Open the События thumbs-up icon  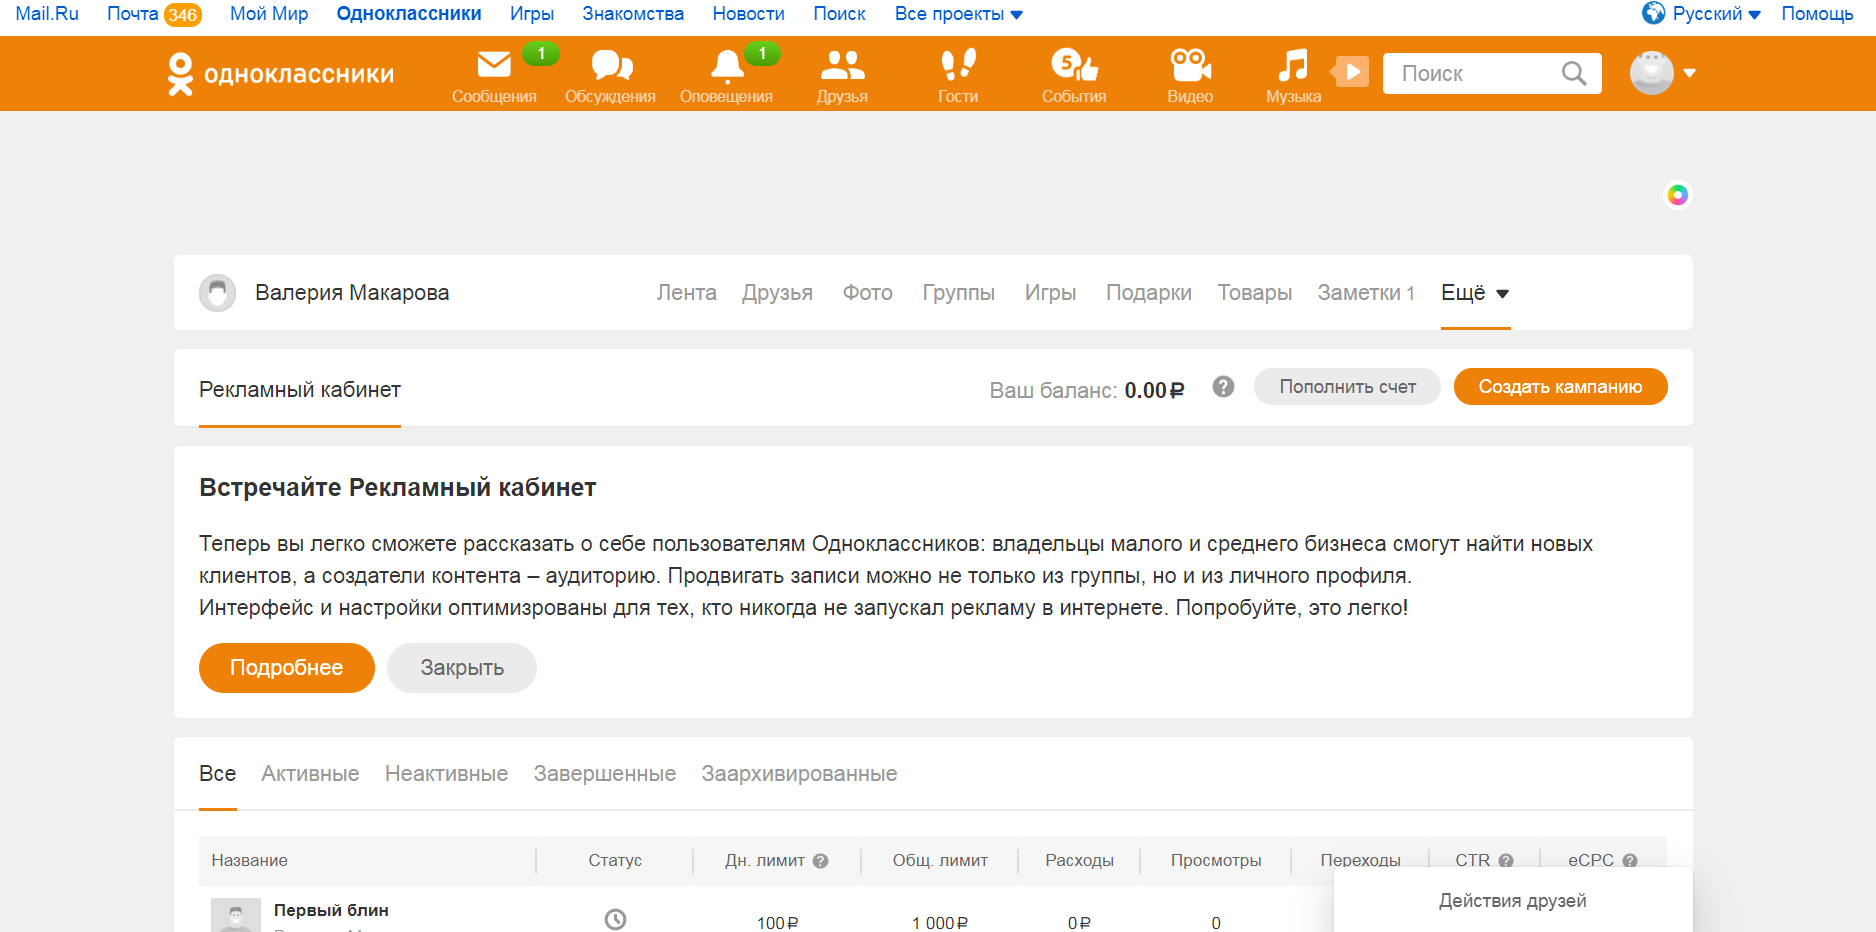point(1074,65)
